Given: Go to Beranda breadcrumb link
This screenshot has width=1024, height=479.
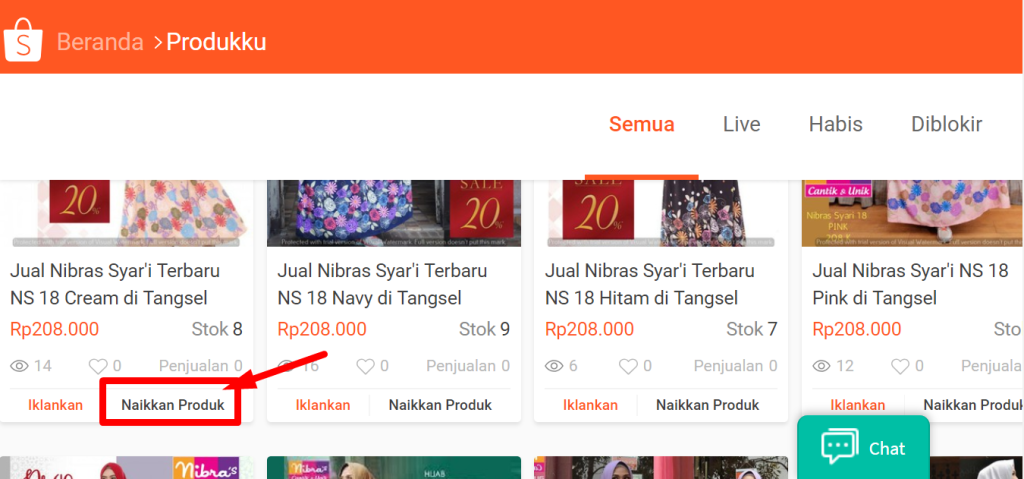Looking at the screenshot, I should [101, 42].
